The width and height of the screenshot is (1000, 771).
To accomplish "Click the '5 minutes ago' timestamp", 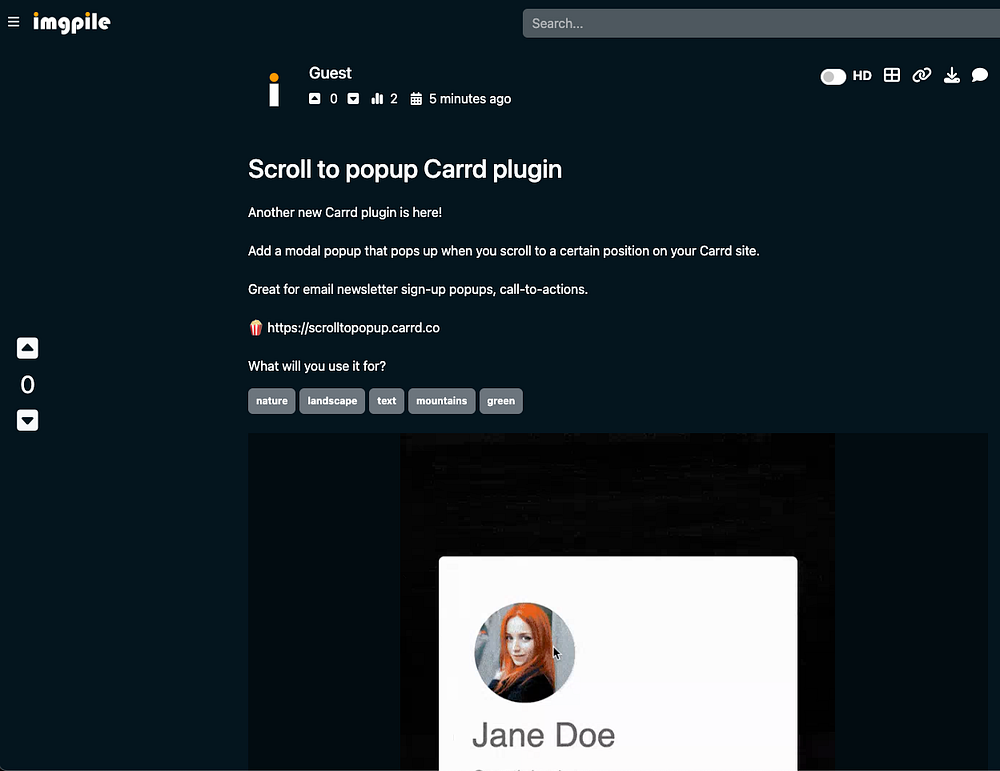I will click(470, 99).
